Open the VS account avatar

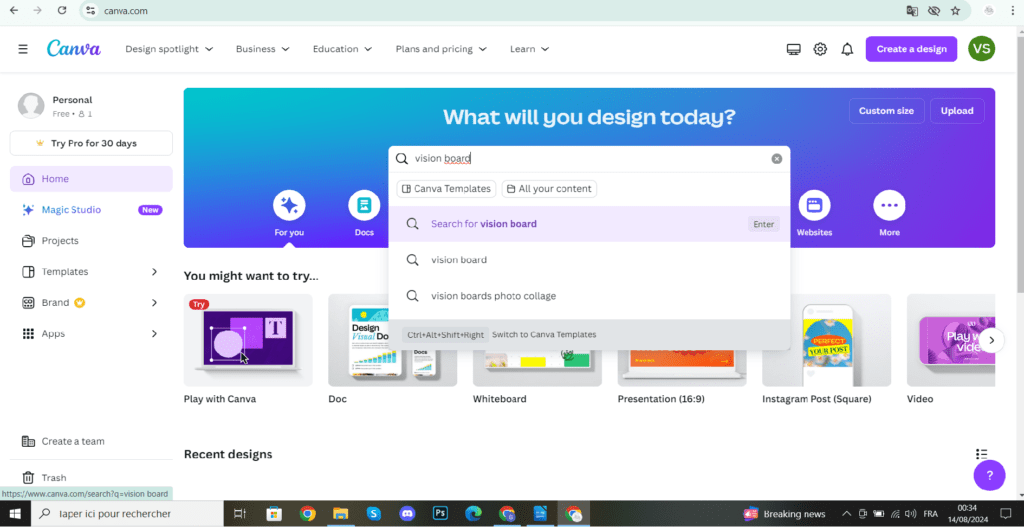(x=982, y=49)
